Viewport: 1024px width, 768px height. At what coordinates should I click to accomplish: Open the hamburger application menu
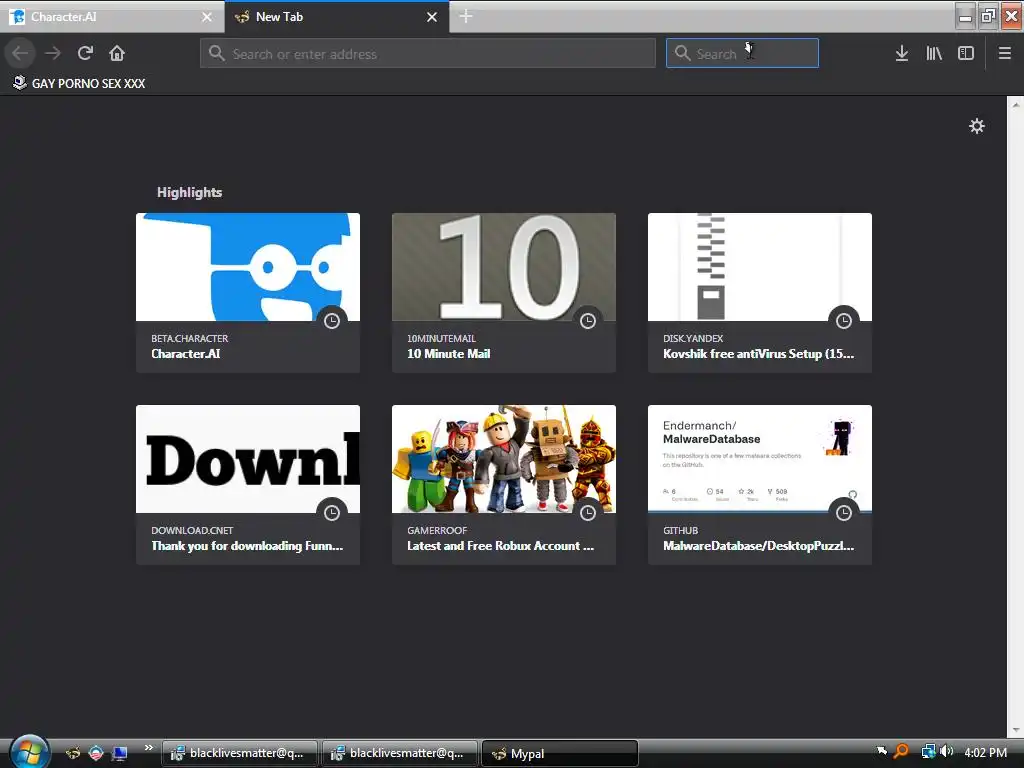[1004, 53]
